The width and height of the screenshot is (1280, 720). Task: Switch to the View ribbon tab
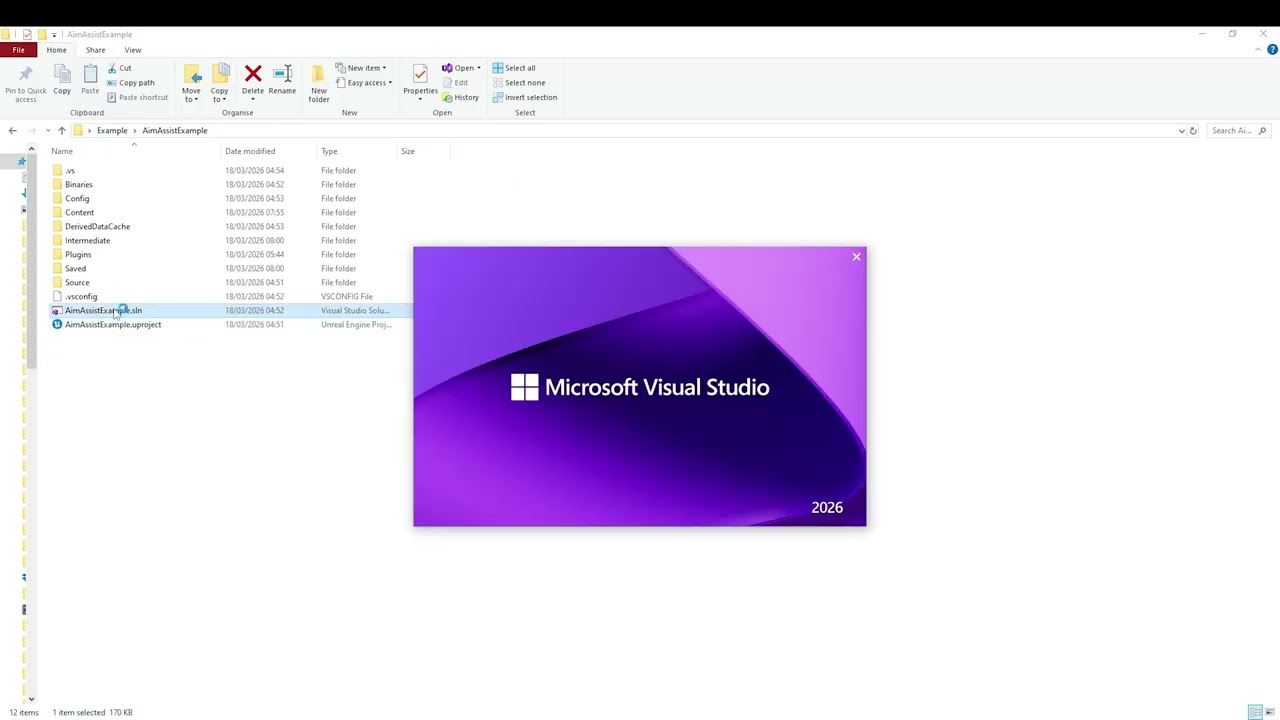tap(133, 50)
